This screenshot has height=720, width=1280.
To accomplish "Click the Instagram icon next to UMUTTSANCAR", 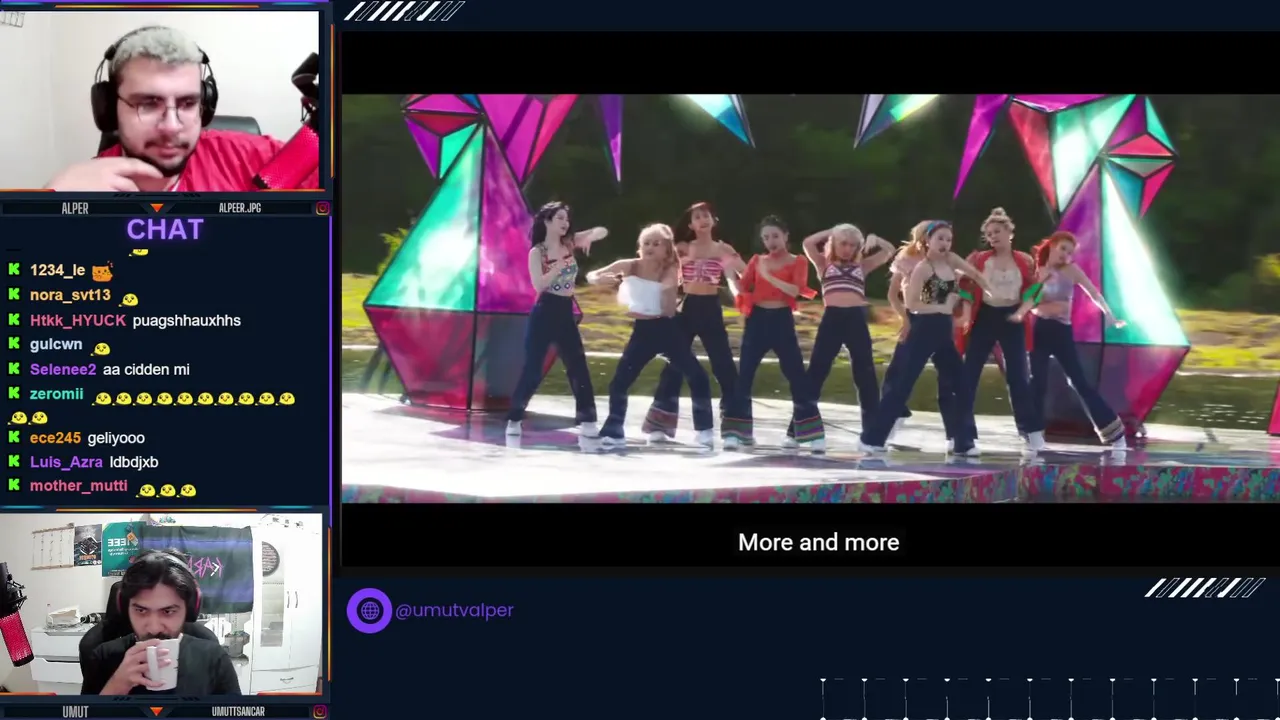I will click(x=322, y=711).
